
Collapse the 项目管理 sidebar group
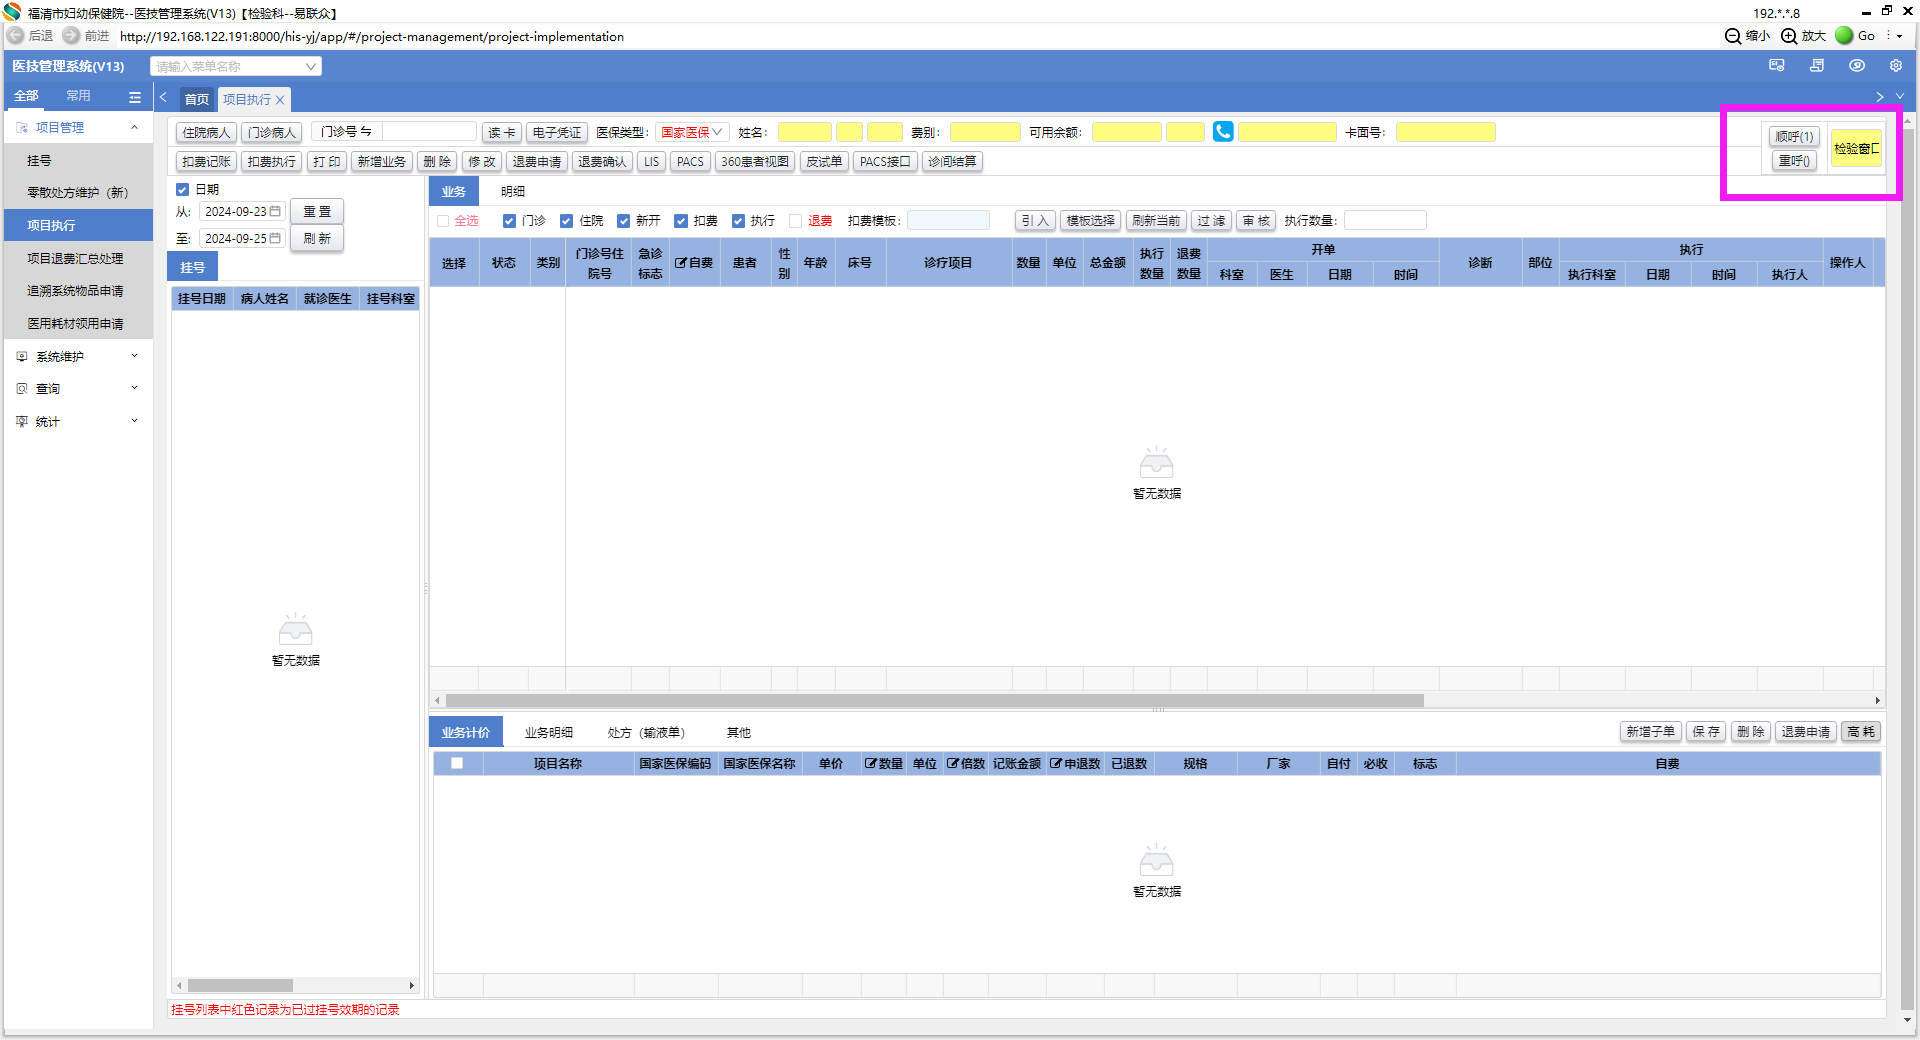[x=135, y=128]
